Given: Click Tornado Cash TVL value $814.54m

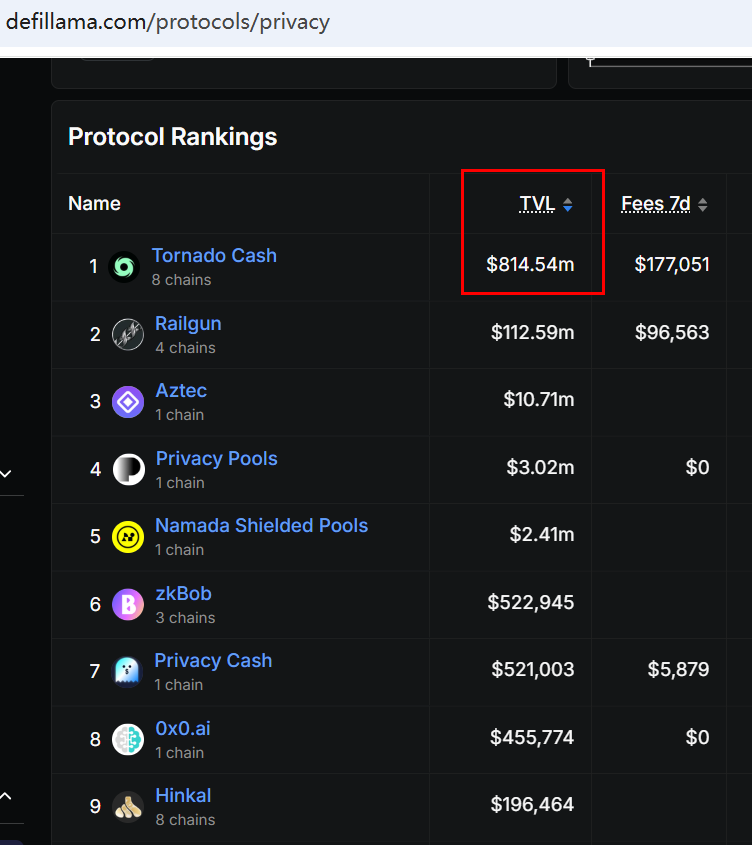Looking at the screenshot, I should (530, 265).
